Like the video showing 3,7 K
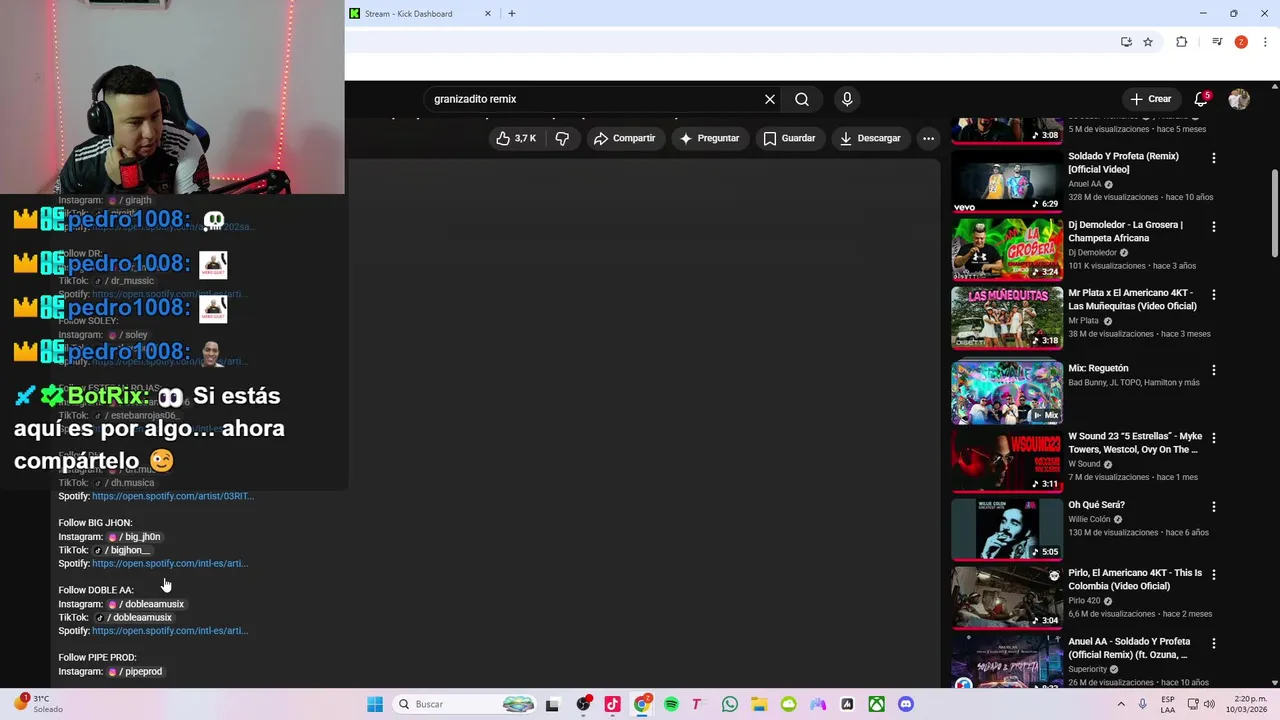 point(516,138)
